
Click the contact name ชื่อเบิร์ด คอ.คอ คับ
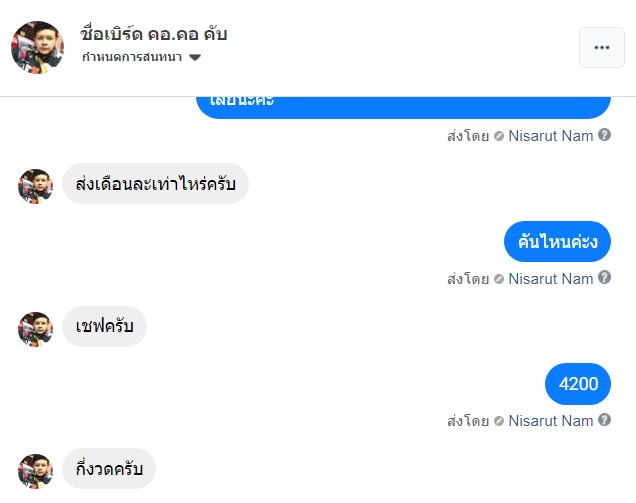[154, 34]
